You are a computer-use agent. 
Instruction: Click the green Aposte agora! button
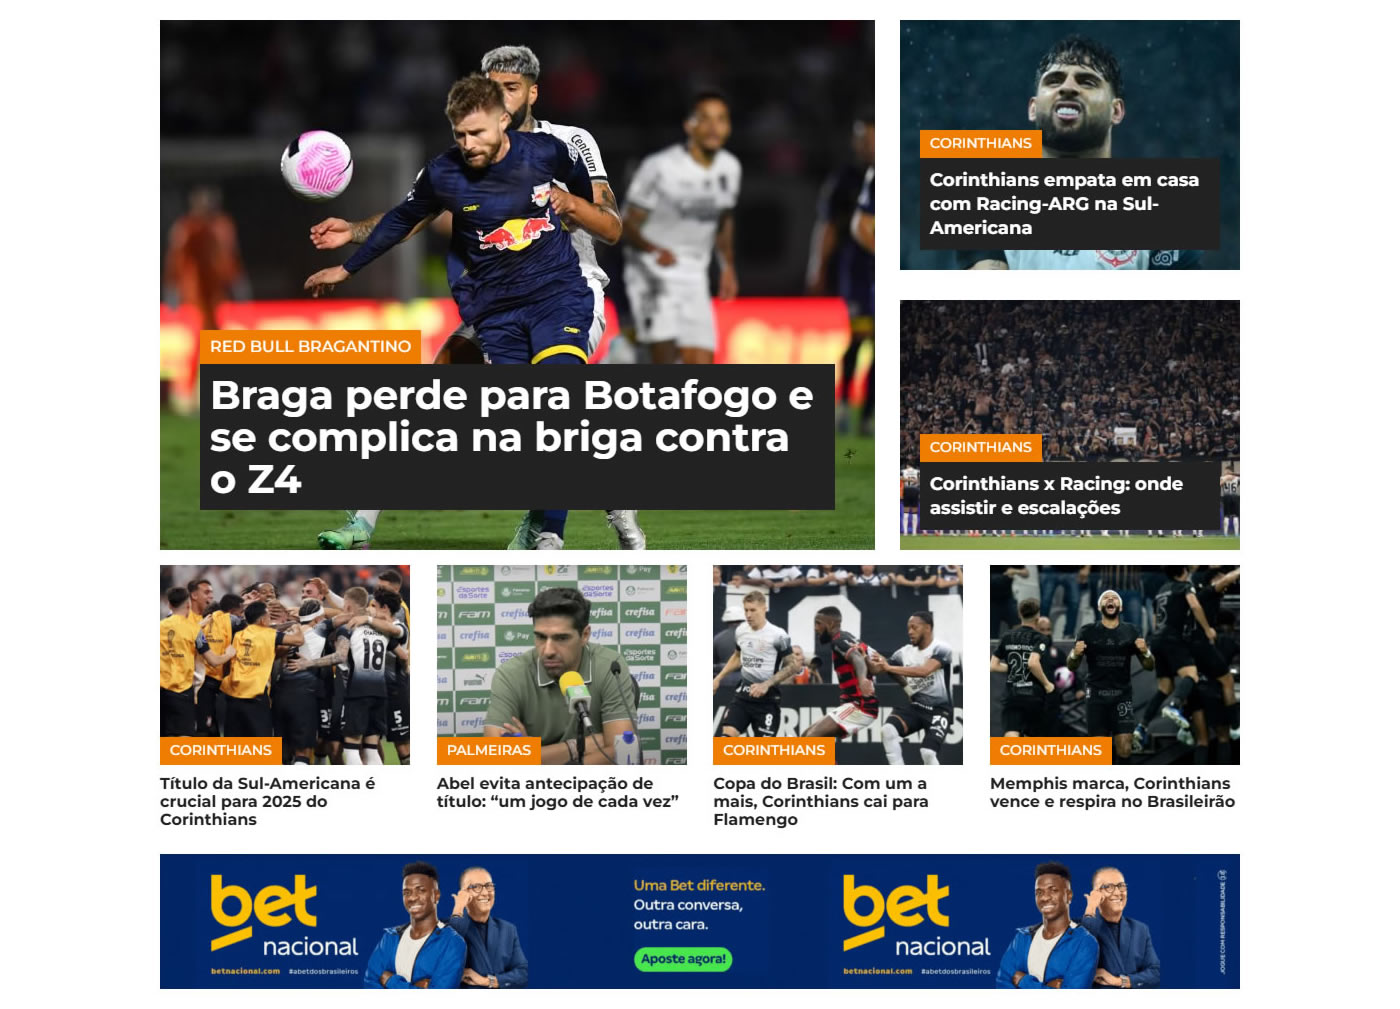pos(684,959)
